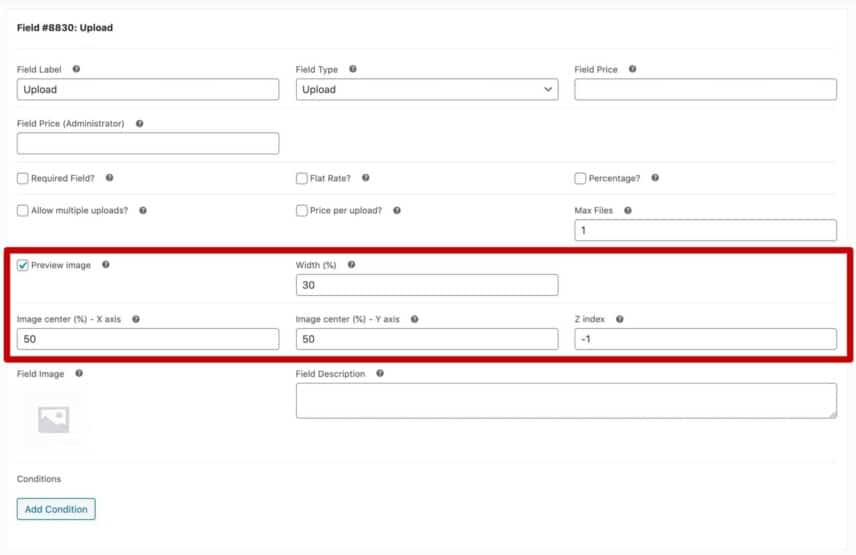Tick the Allow multiple uploads? checkbox

coord(22,211)
